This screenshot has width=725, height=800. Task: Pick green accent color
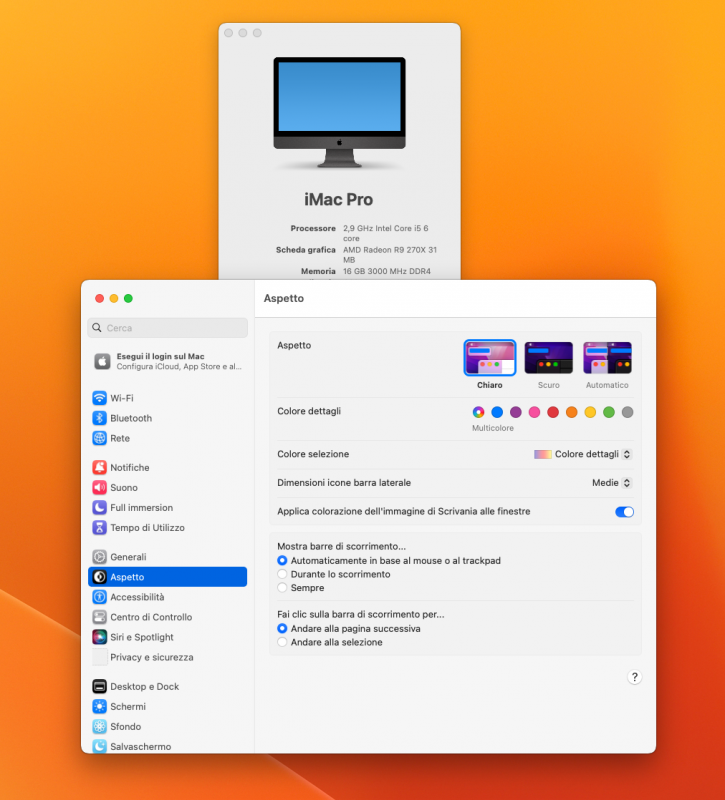(x=609, y=412)
